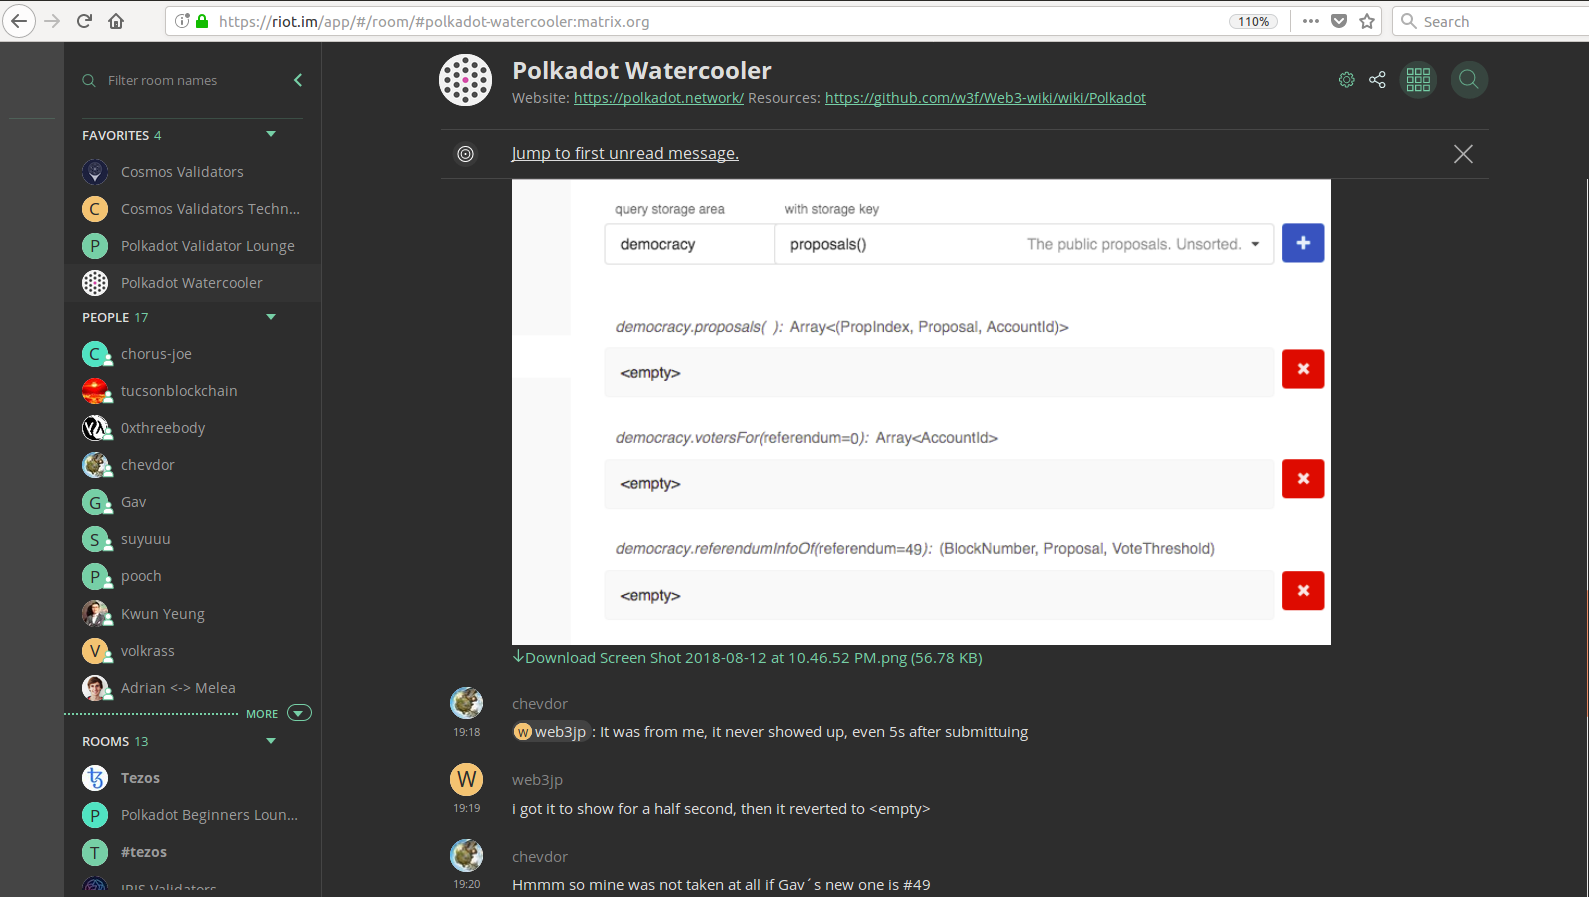Viewport: 1589px width, 897px height.
Task: Bookmark this page with the star icon
Action: (x=1367, y=21)
